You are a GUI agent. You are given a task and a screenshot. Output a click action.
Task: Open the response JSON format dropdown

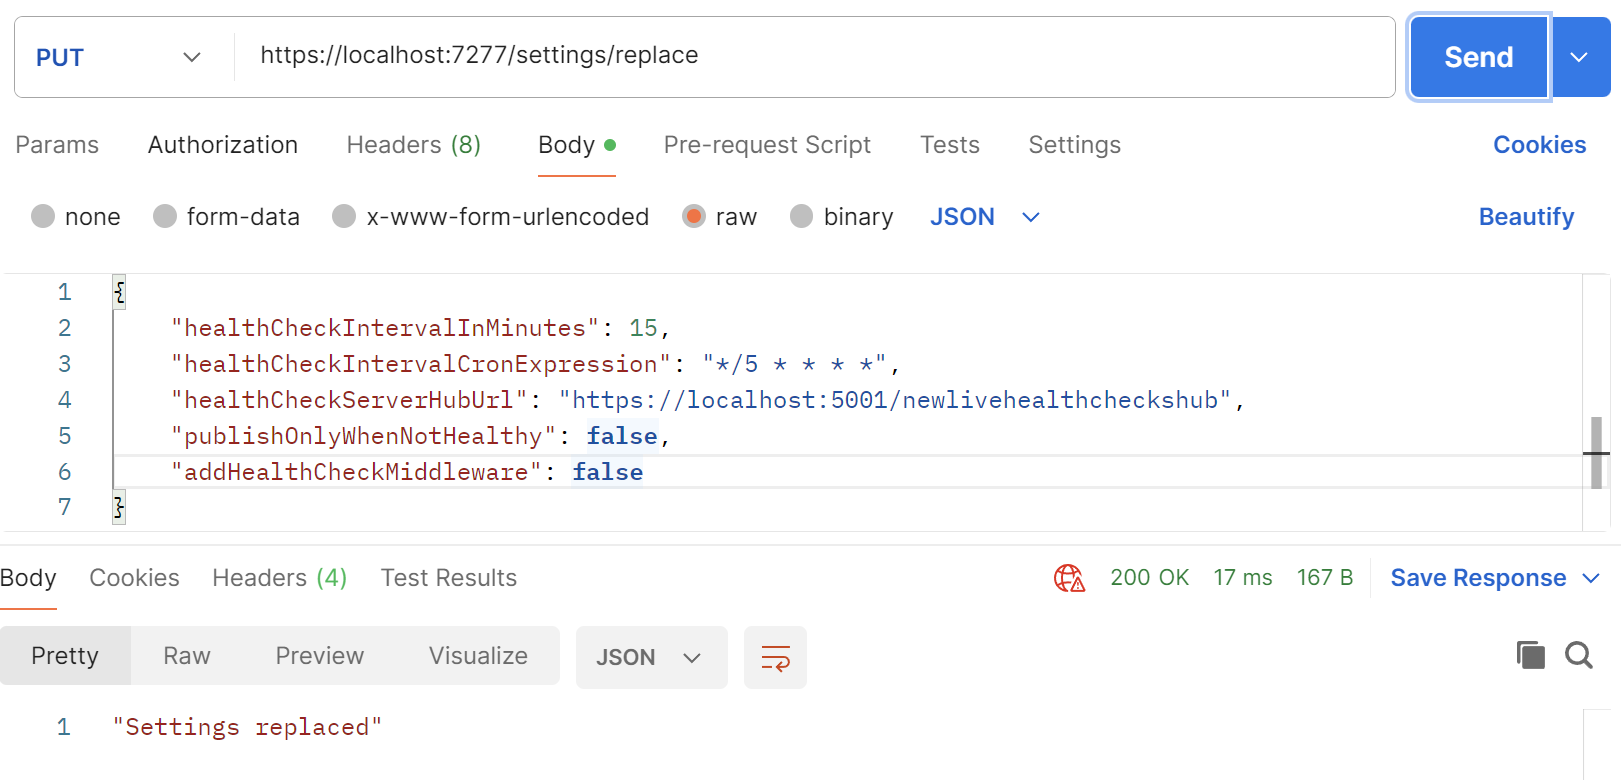[651, 657]
